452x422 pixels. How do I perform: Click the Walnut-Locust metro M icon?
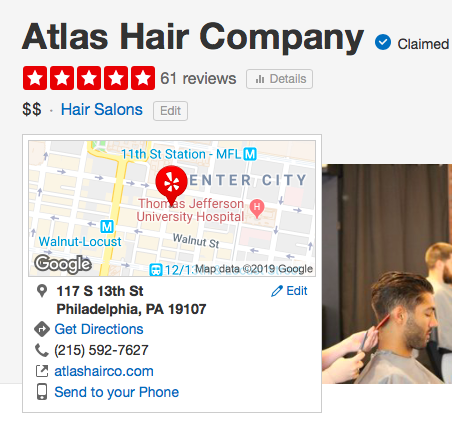click(x=107, y=227)
